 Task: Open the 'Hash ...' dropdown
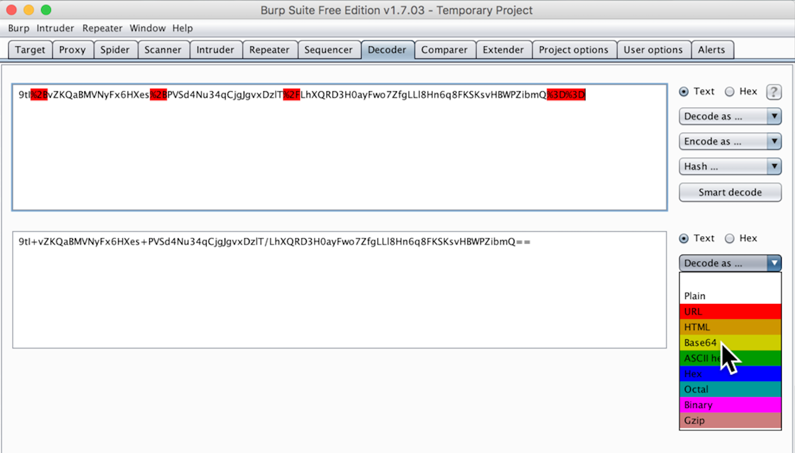(730, 166)
